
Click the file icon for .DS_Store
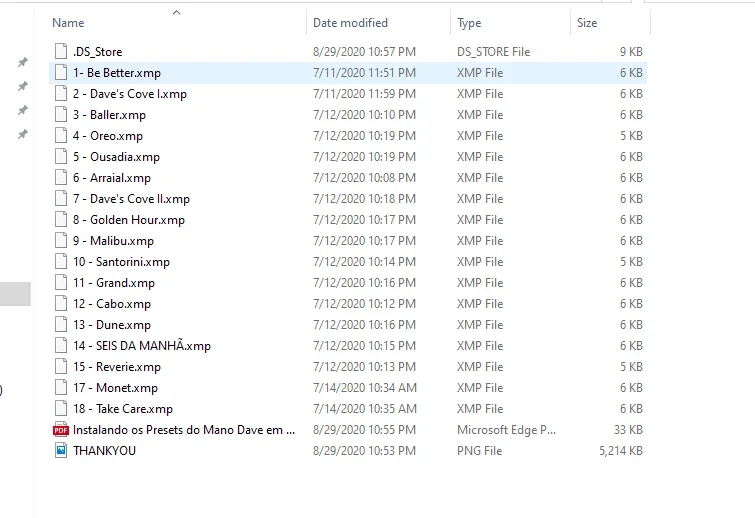coord(61,51)
